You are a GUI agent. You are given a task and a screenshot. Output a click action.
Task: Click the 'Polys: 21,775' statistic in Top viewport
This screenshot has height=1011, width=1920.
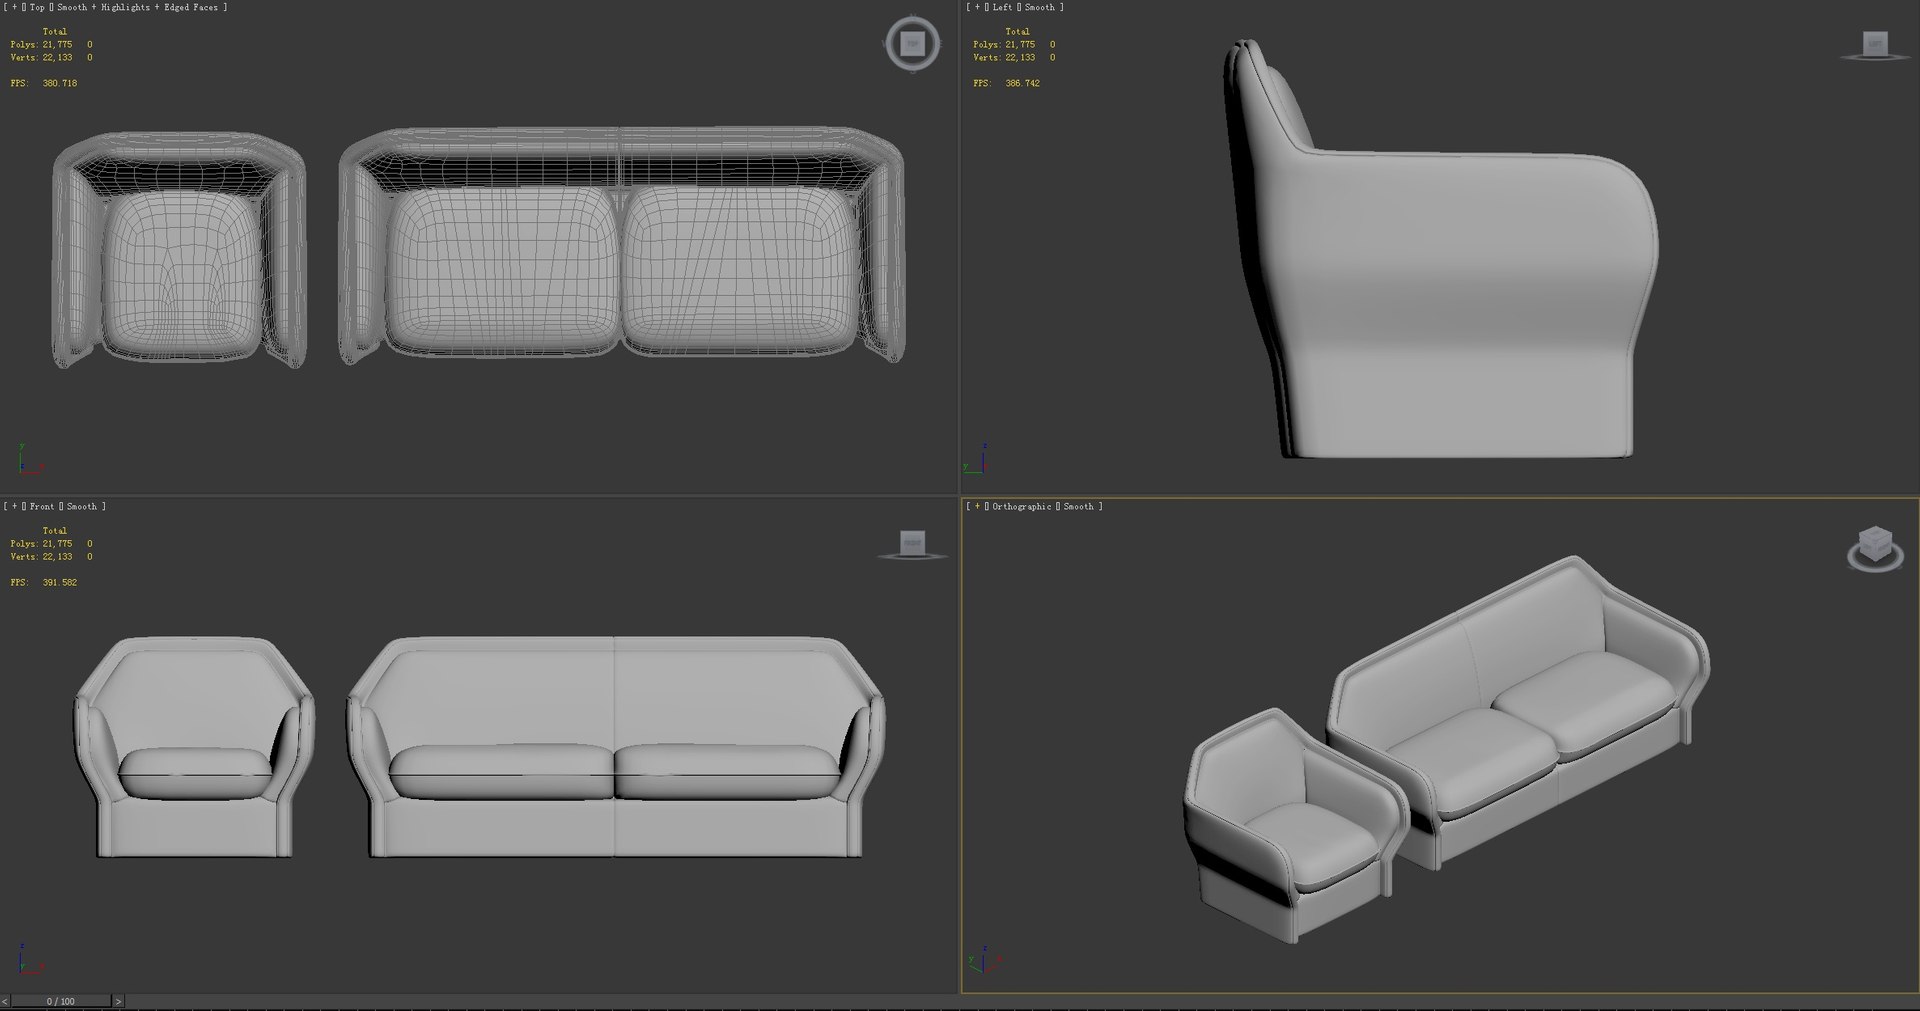(x=42, y=44)
